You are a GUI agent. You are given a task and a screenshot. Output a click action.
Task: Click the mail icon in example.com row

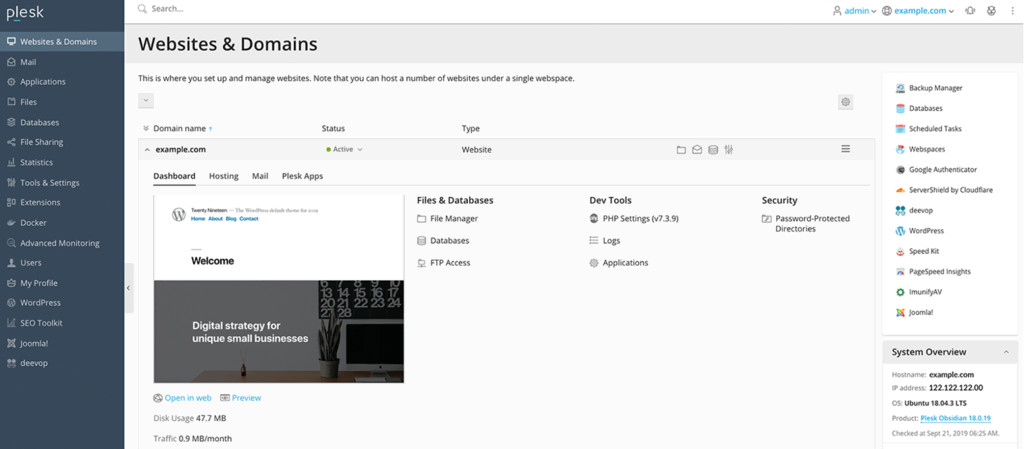(x=697, y=149)
